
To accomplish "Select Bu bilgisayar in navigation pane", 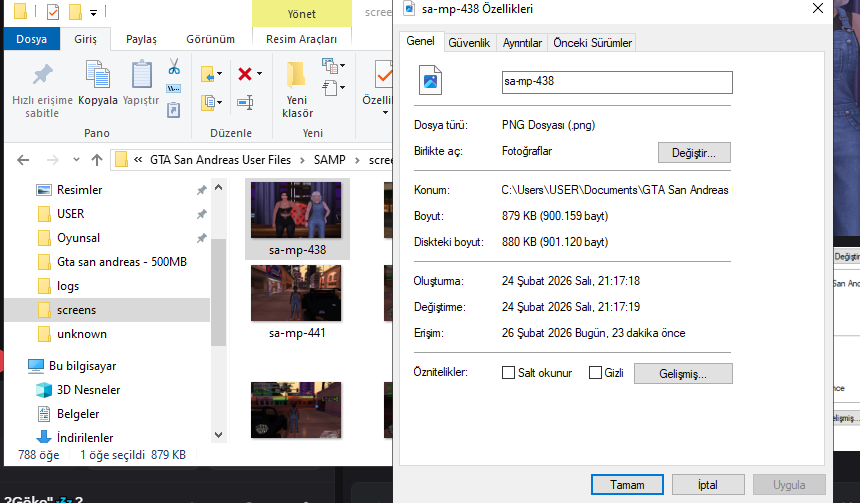I will click(82, 366).
